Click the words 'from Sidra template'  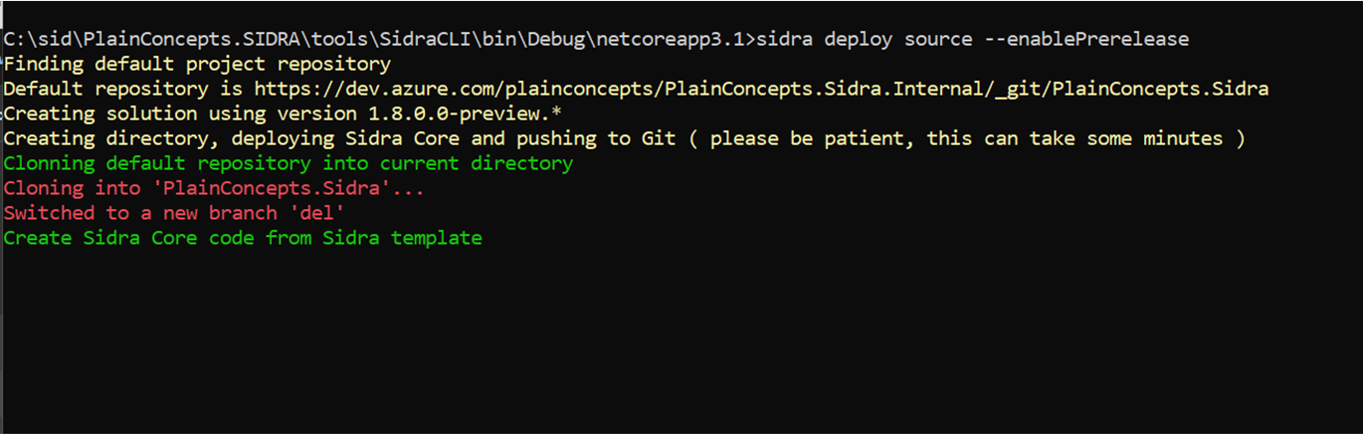[373, 238]
